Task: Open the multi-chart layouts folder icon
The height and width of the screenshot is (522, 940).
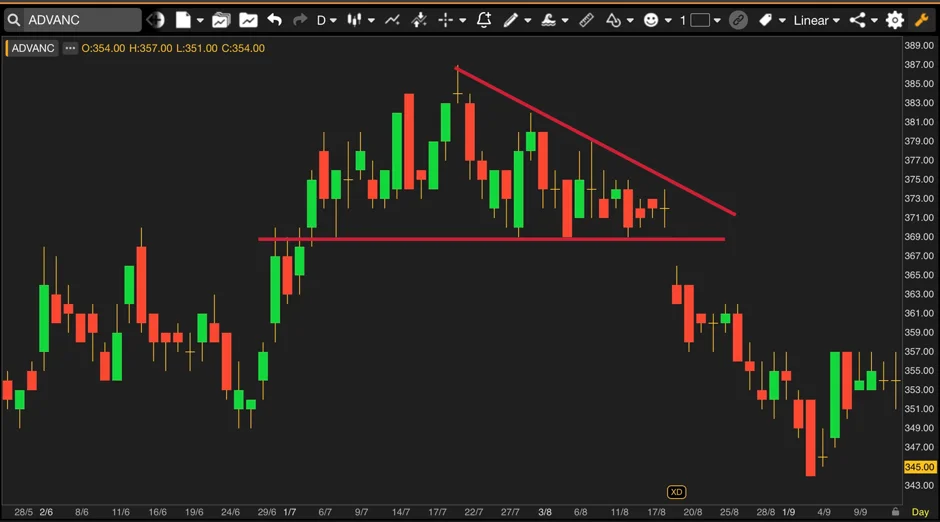Action: [221, 20]
